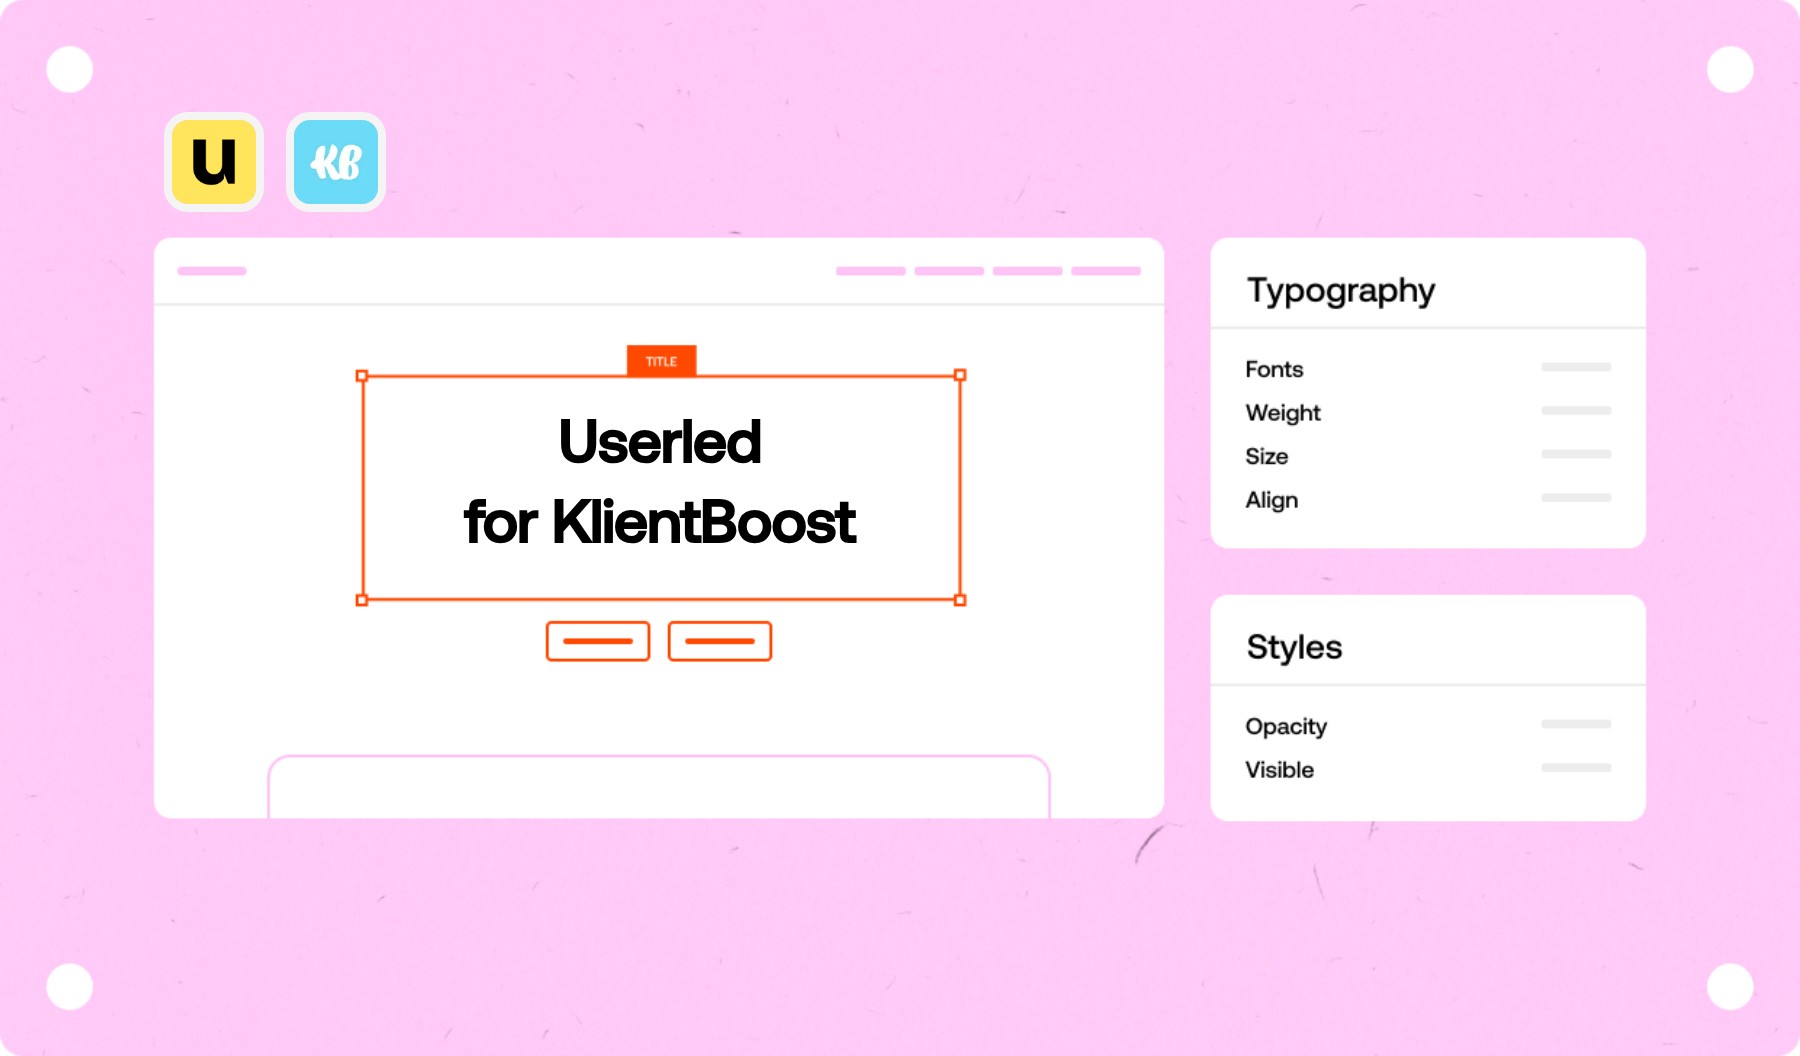
Task: Click top-left resize handle of title box
Action: click(362, 376)
